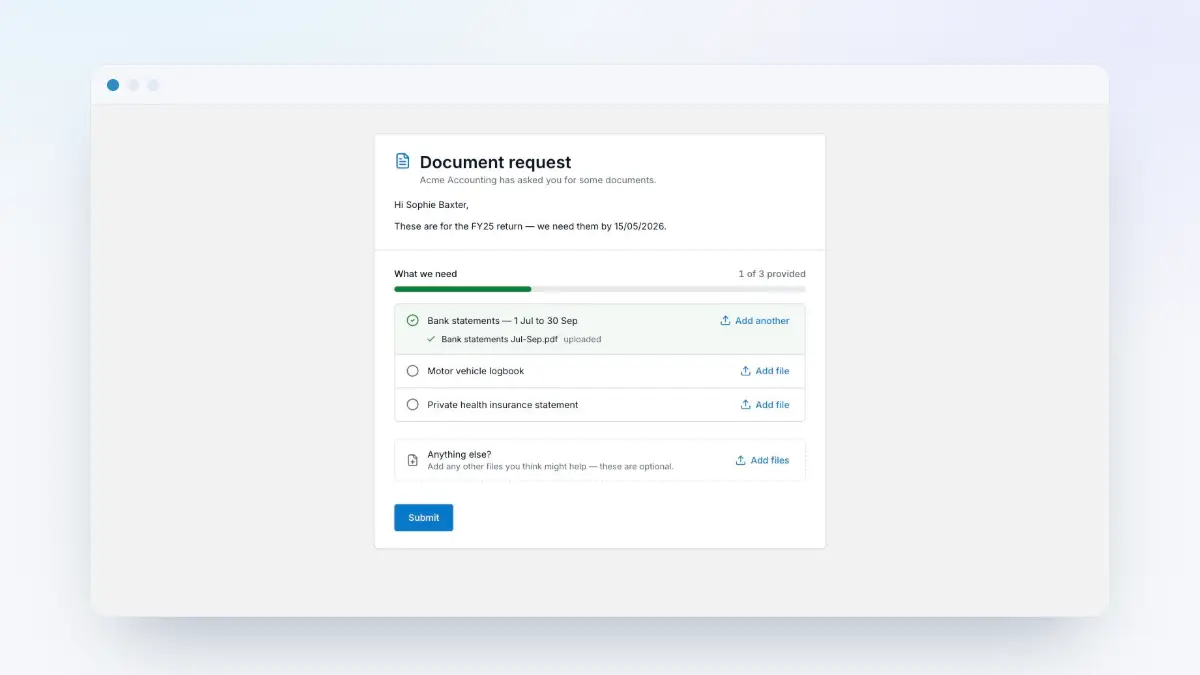This screenshot has height=675, width=1200.
Task: Click the green check circle for Bank statements
Action: click(x=412, y=321)
